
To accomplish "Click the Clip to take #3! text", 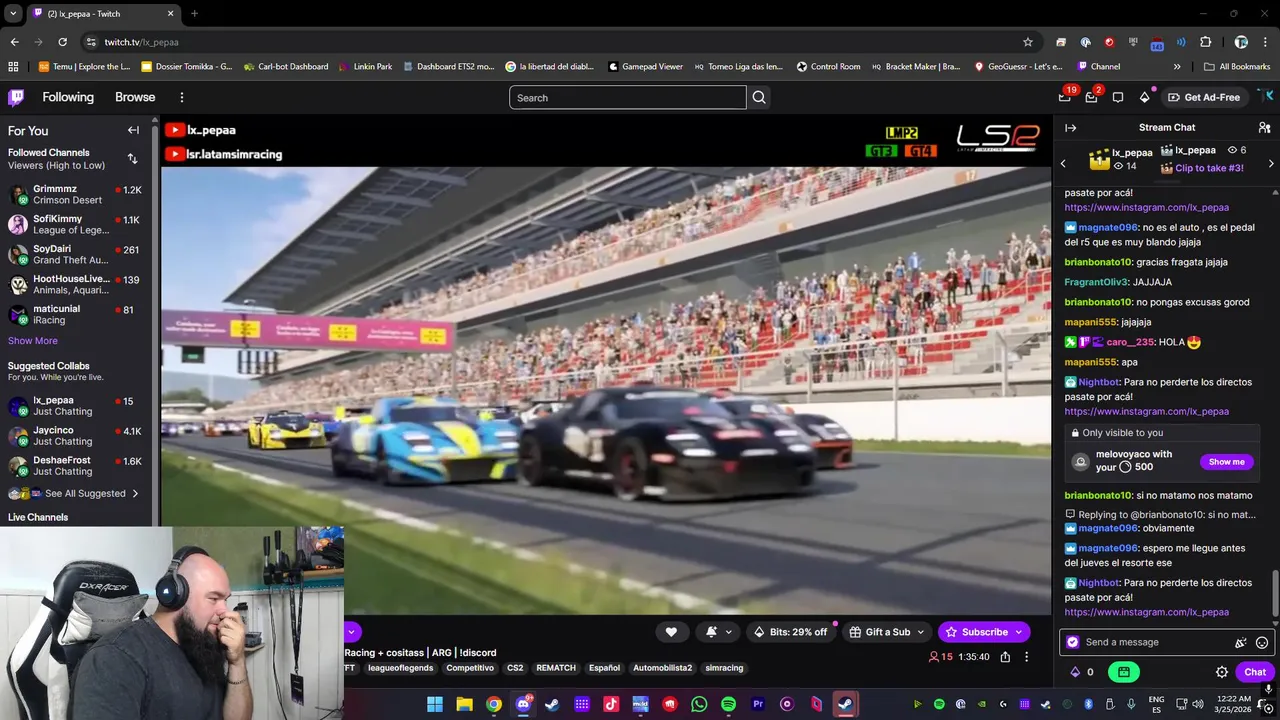I will pyautogui.click(x=1209, y=168).
